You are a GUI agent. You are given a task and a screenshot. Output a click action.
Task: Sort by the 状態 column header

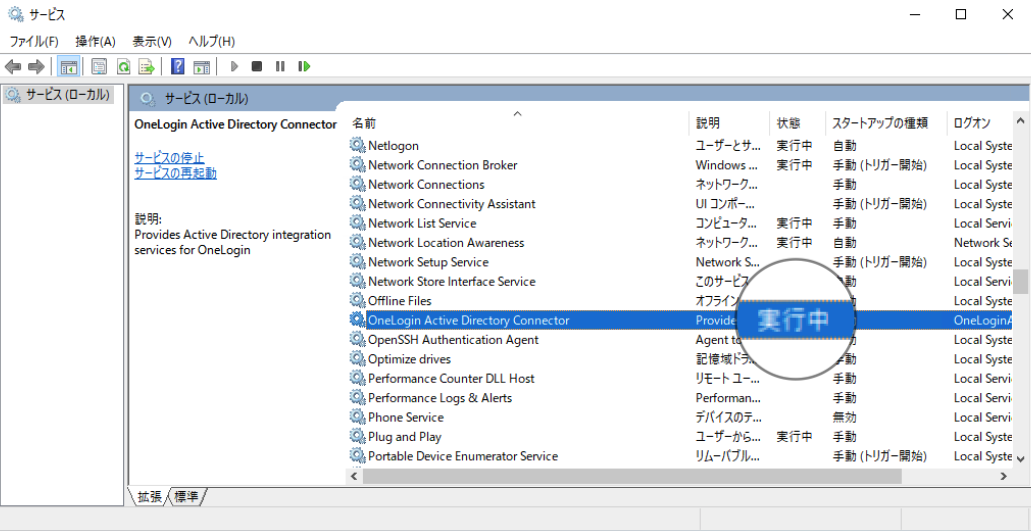(x=798, y=123)
